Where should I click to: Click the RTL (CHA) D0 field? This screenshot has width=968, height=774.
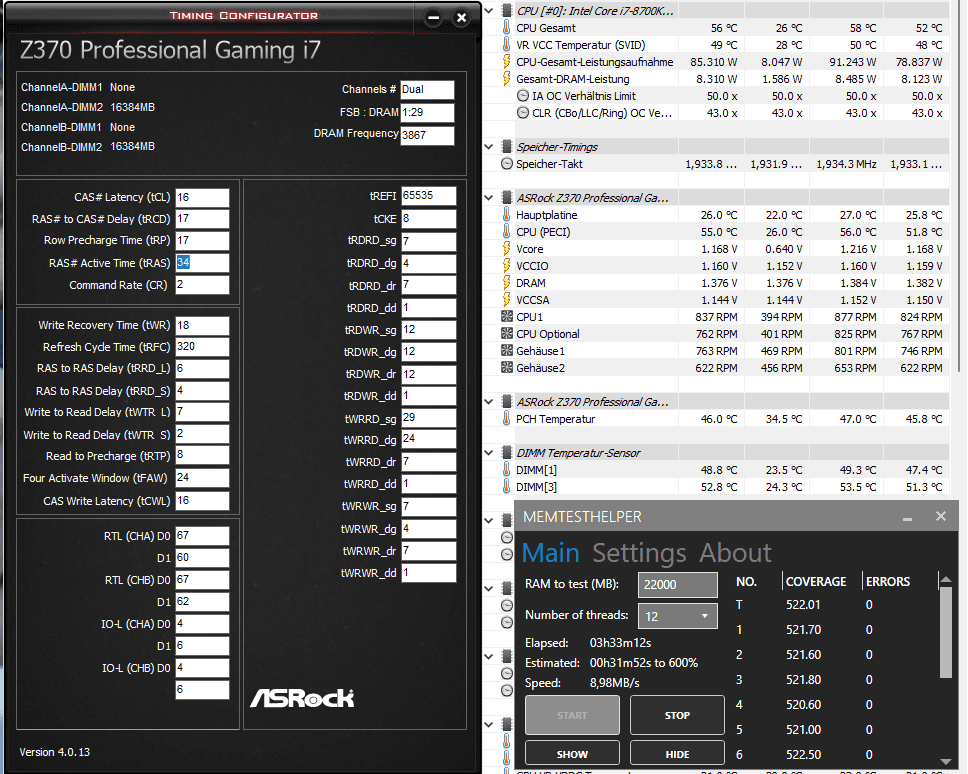(x=202, y=536)
